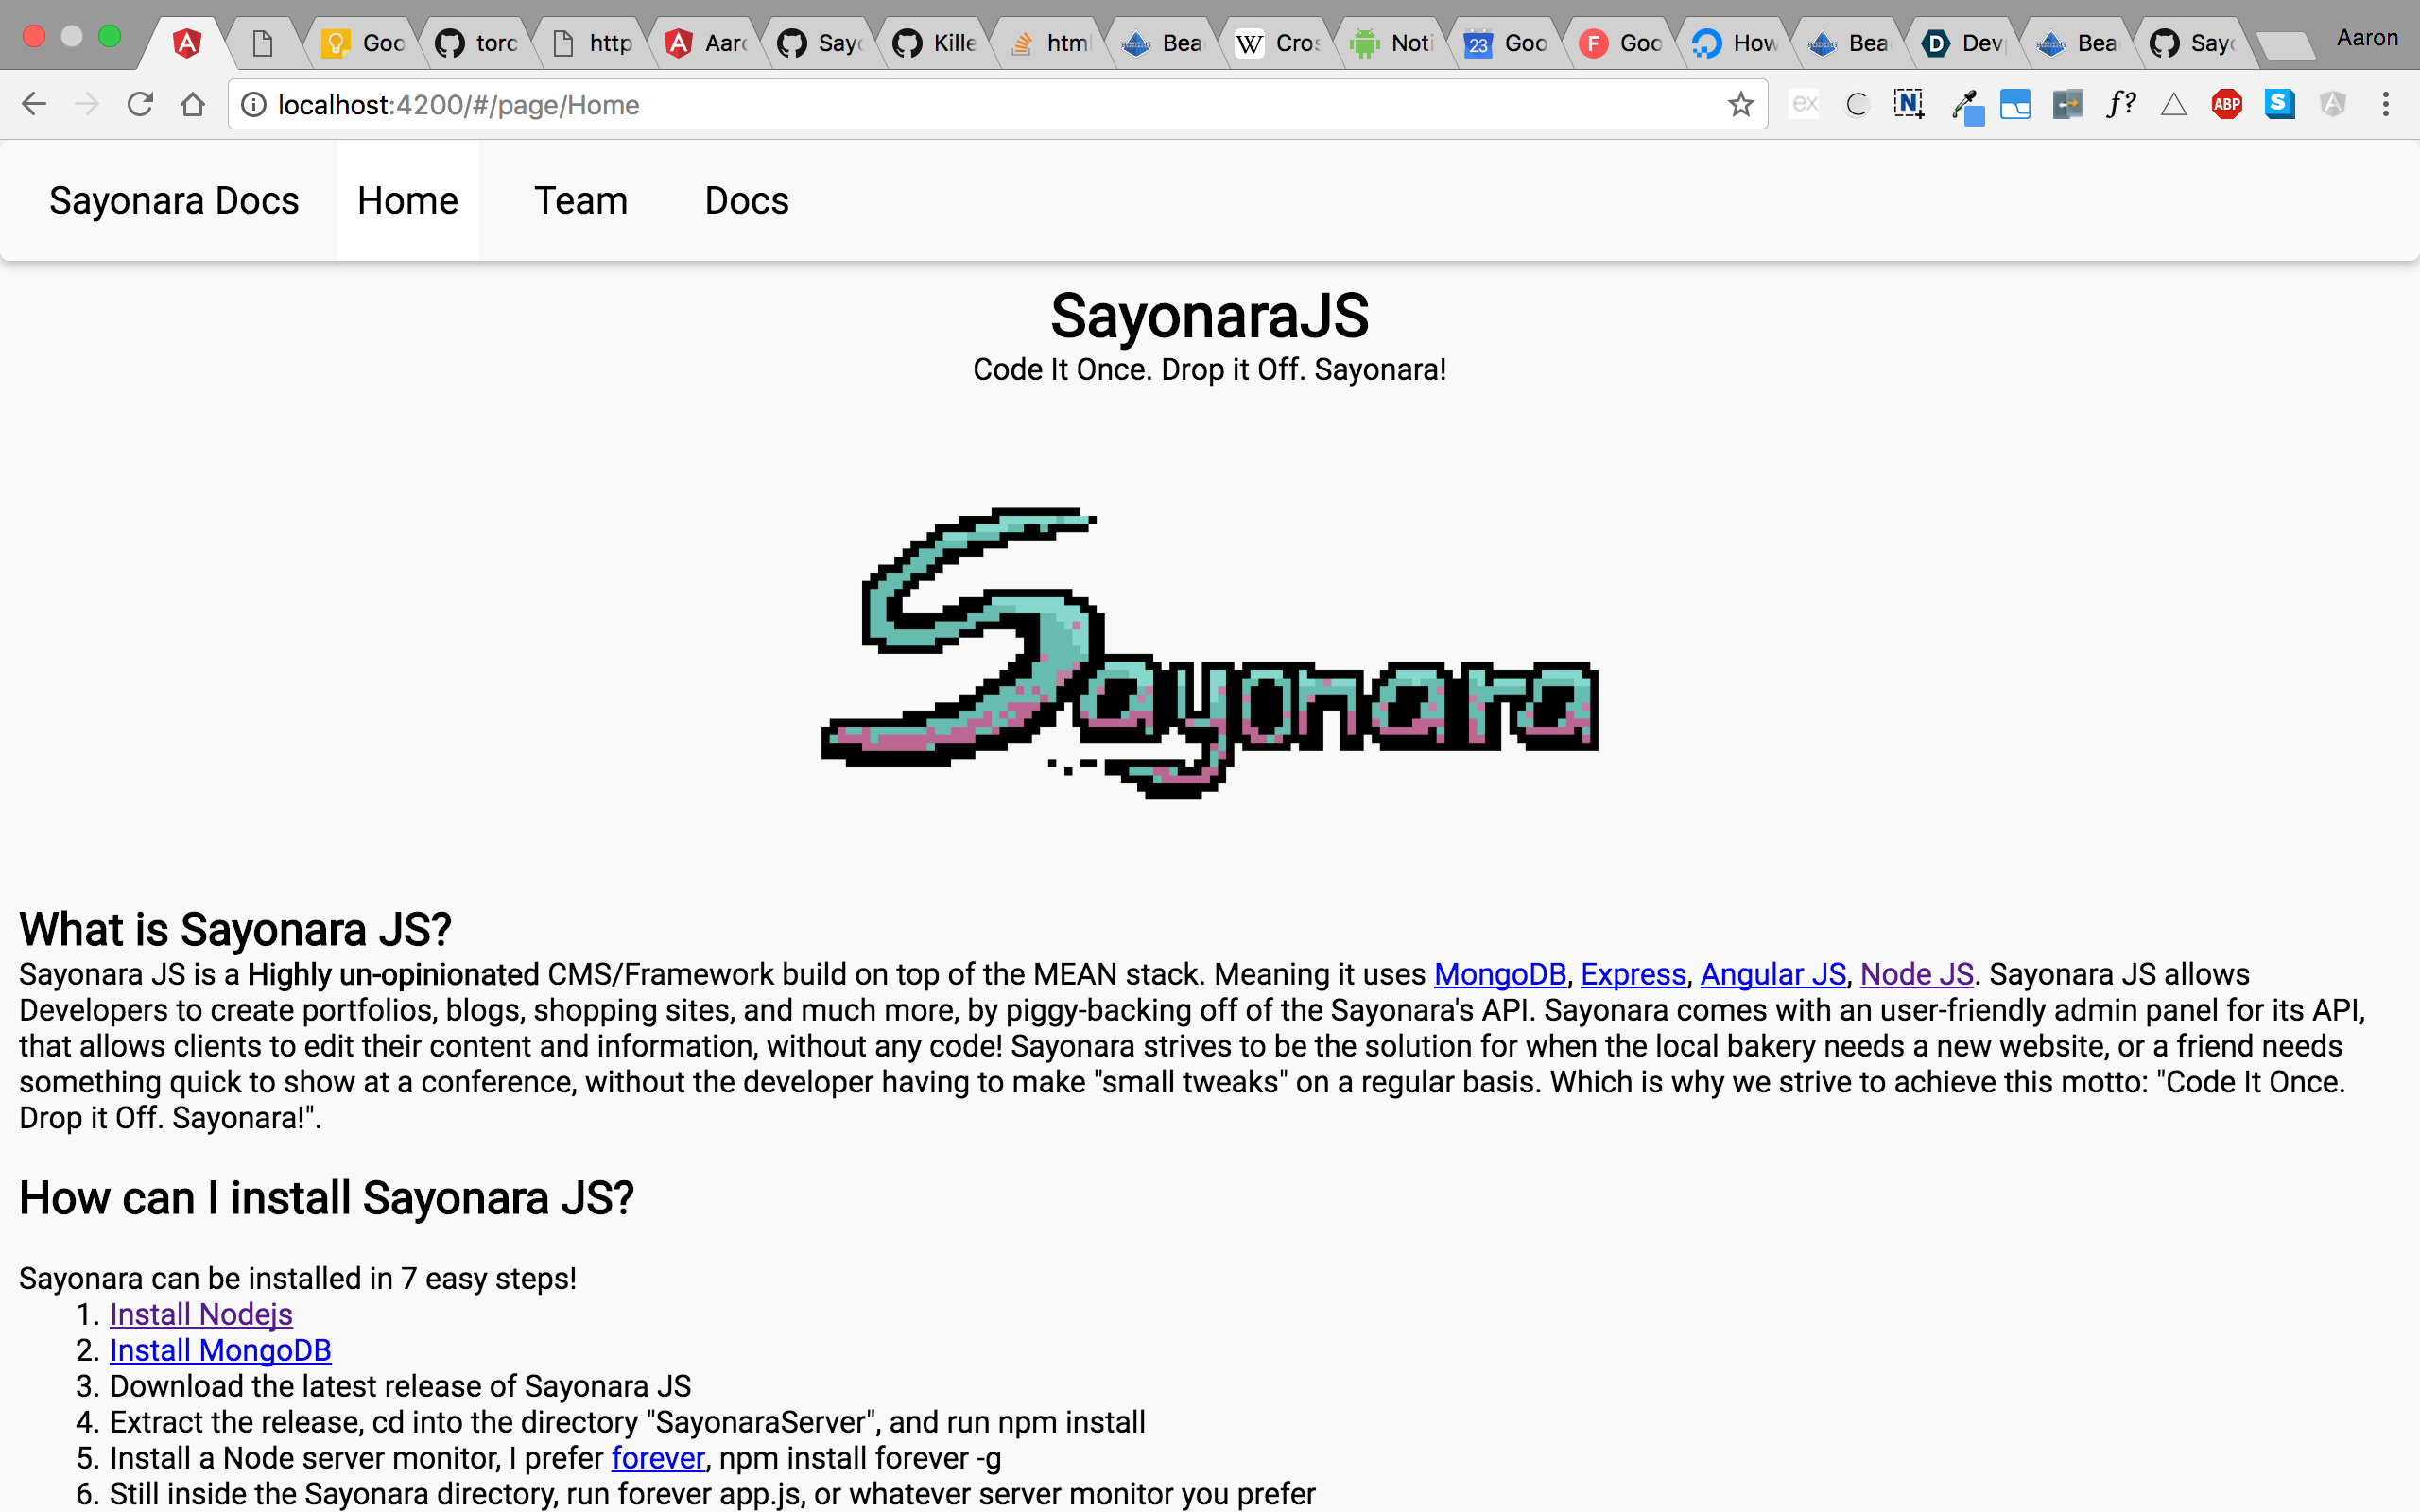Click the home icon in toolbar
2420x1512 pixels.
[193, 104]
